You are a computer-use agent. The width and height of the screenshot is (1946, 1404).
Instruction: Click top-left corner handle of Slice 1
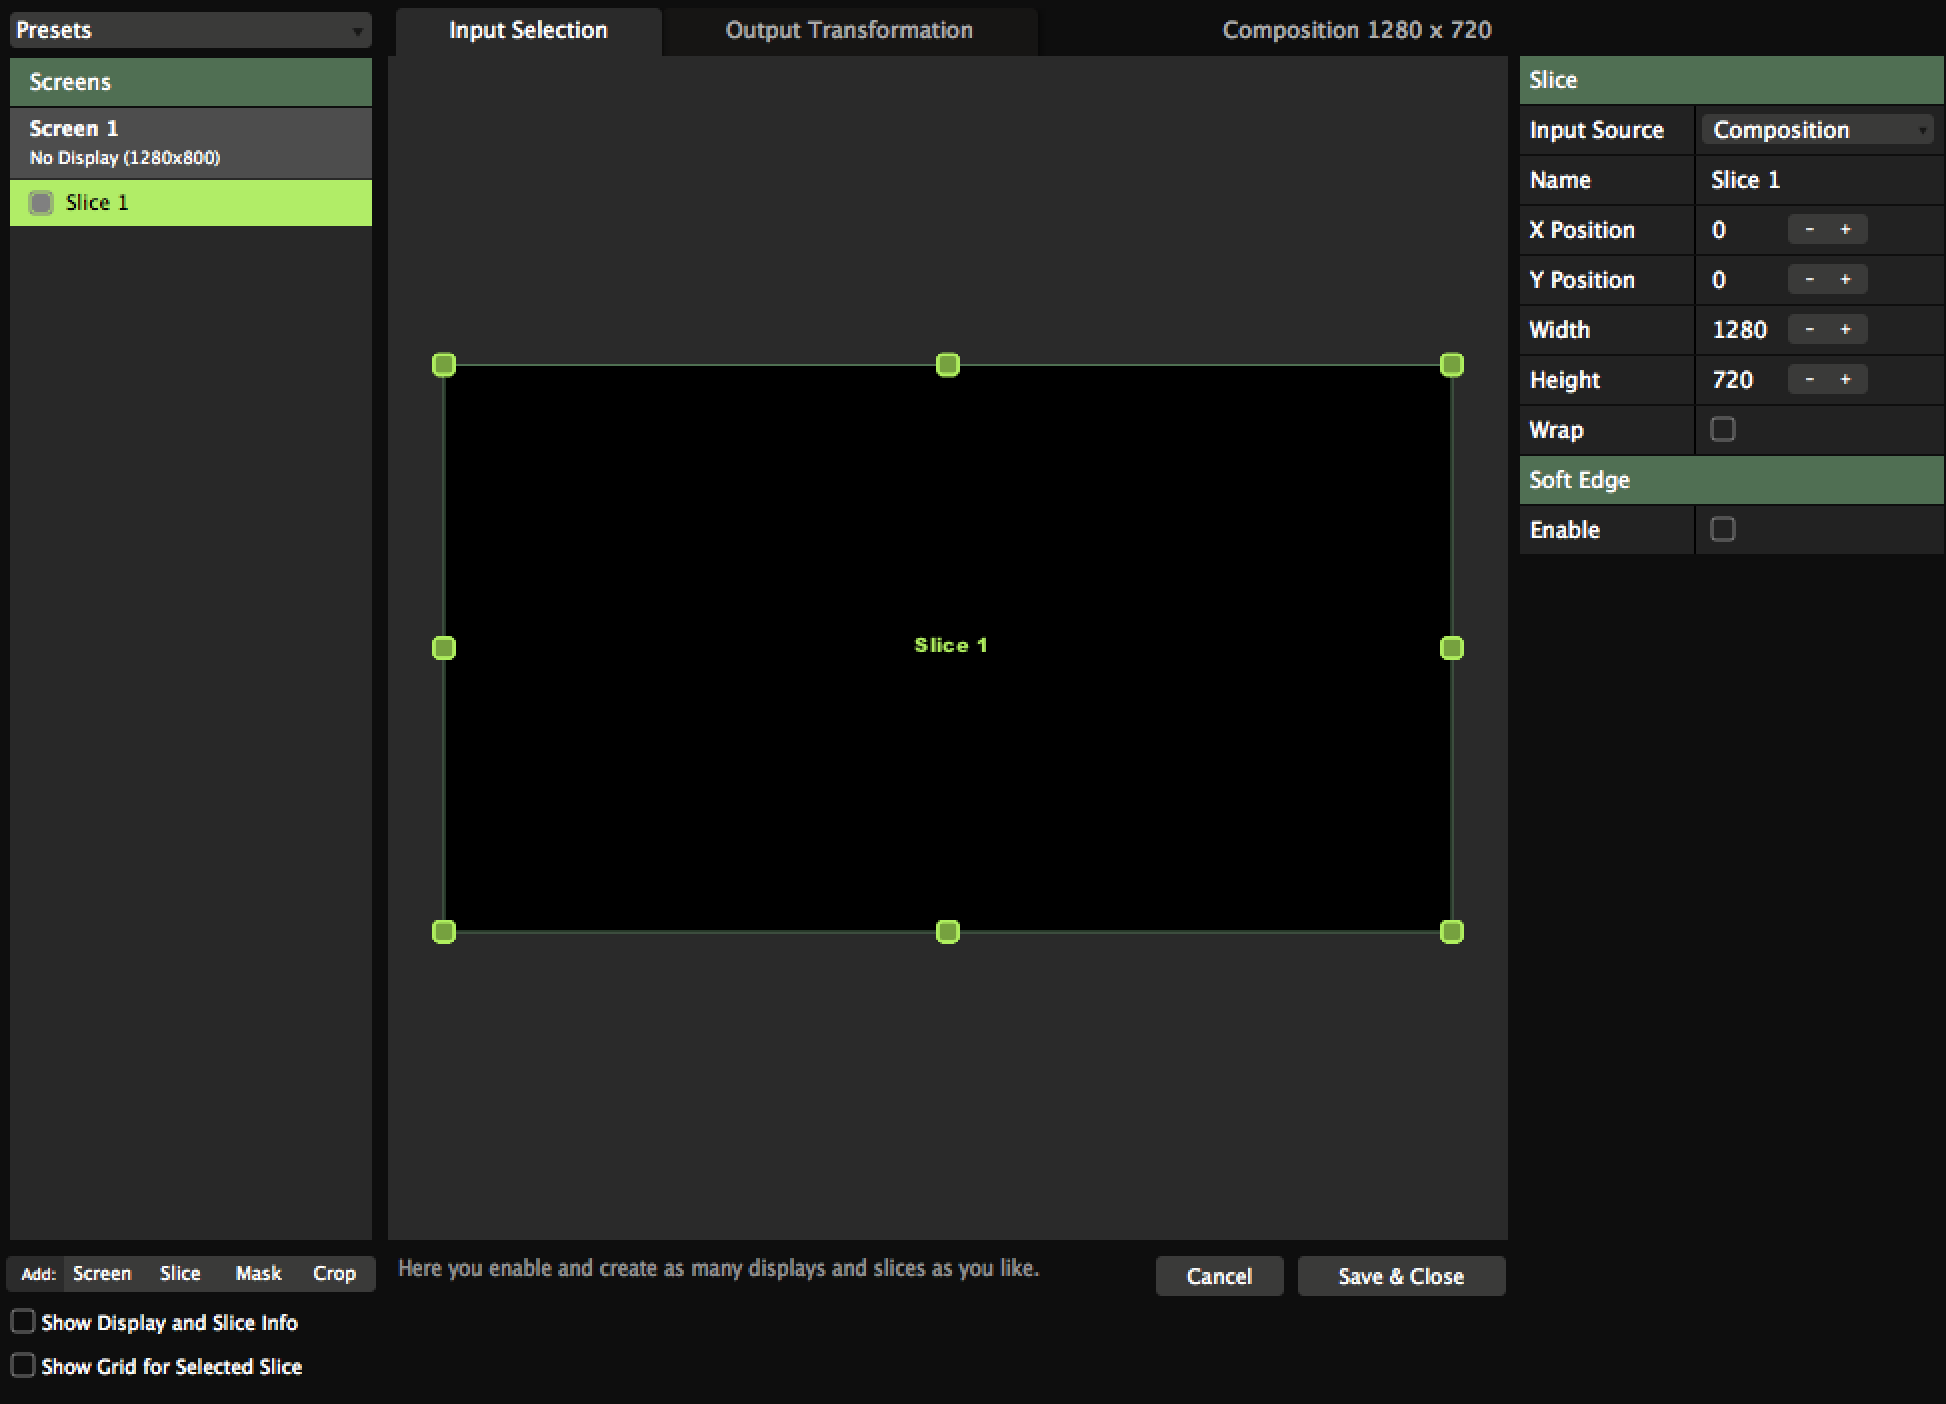click(444, 365)
